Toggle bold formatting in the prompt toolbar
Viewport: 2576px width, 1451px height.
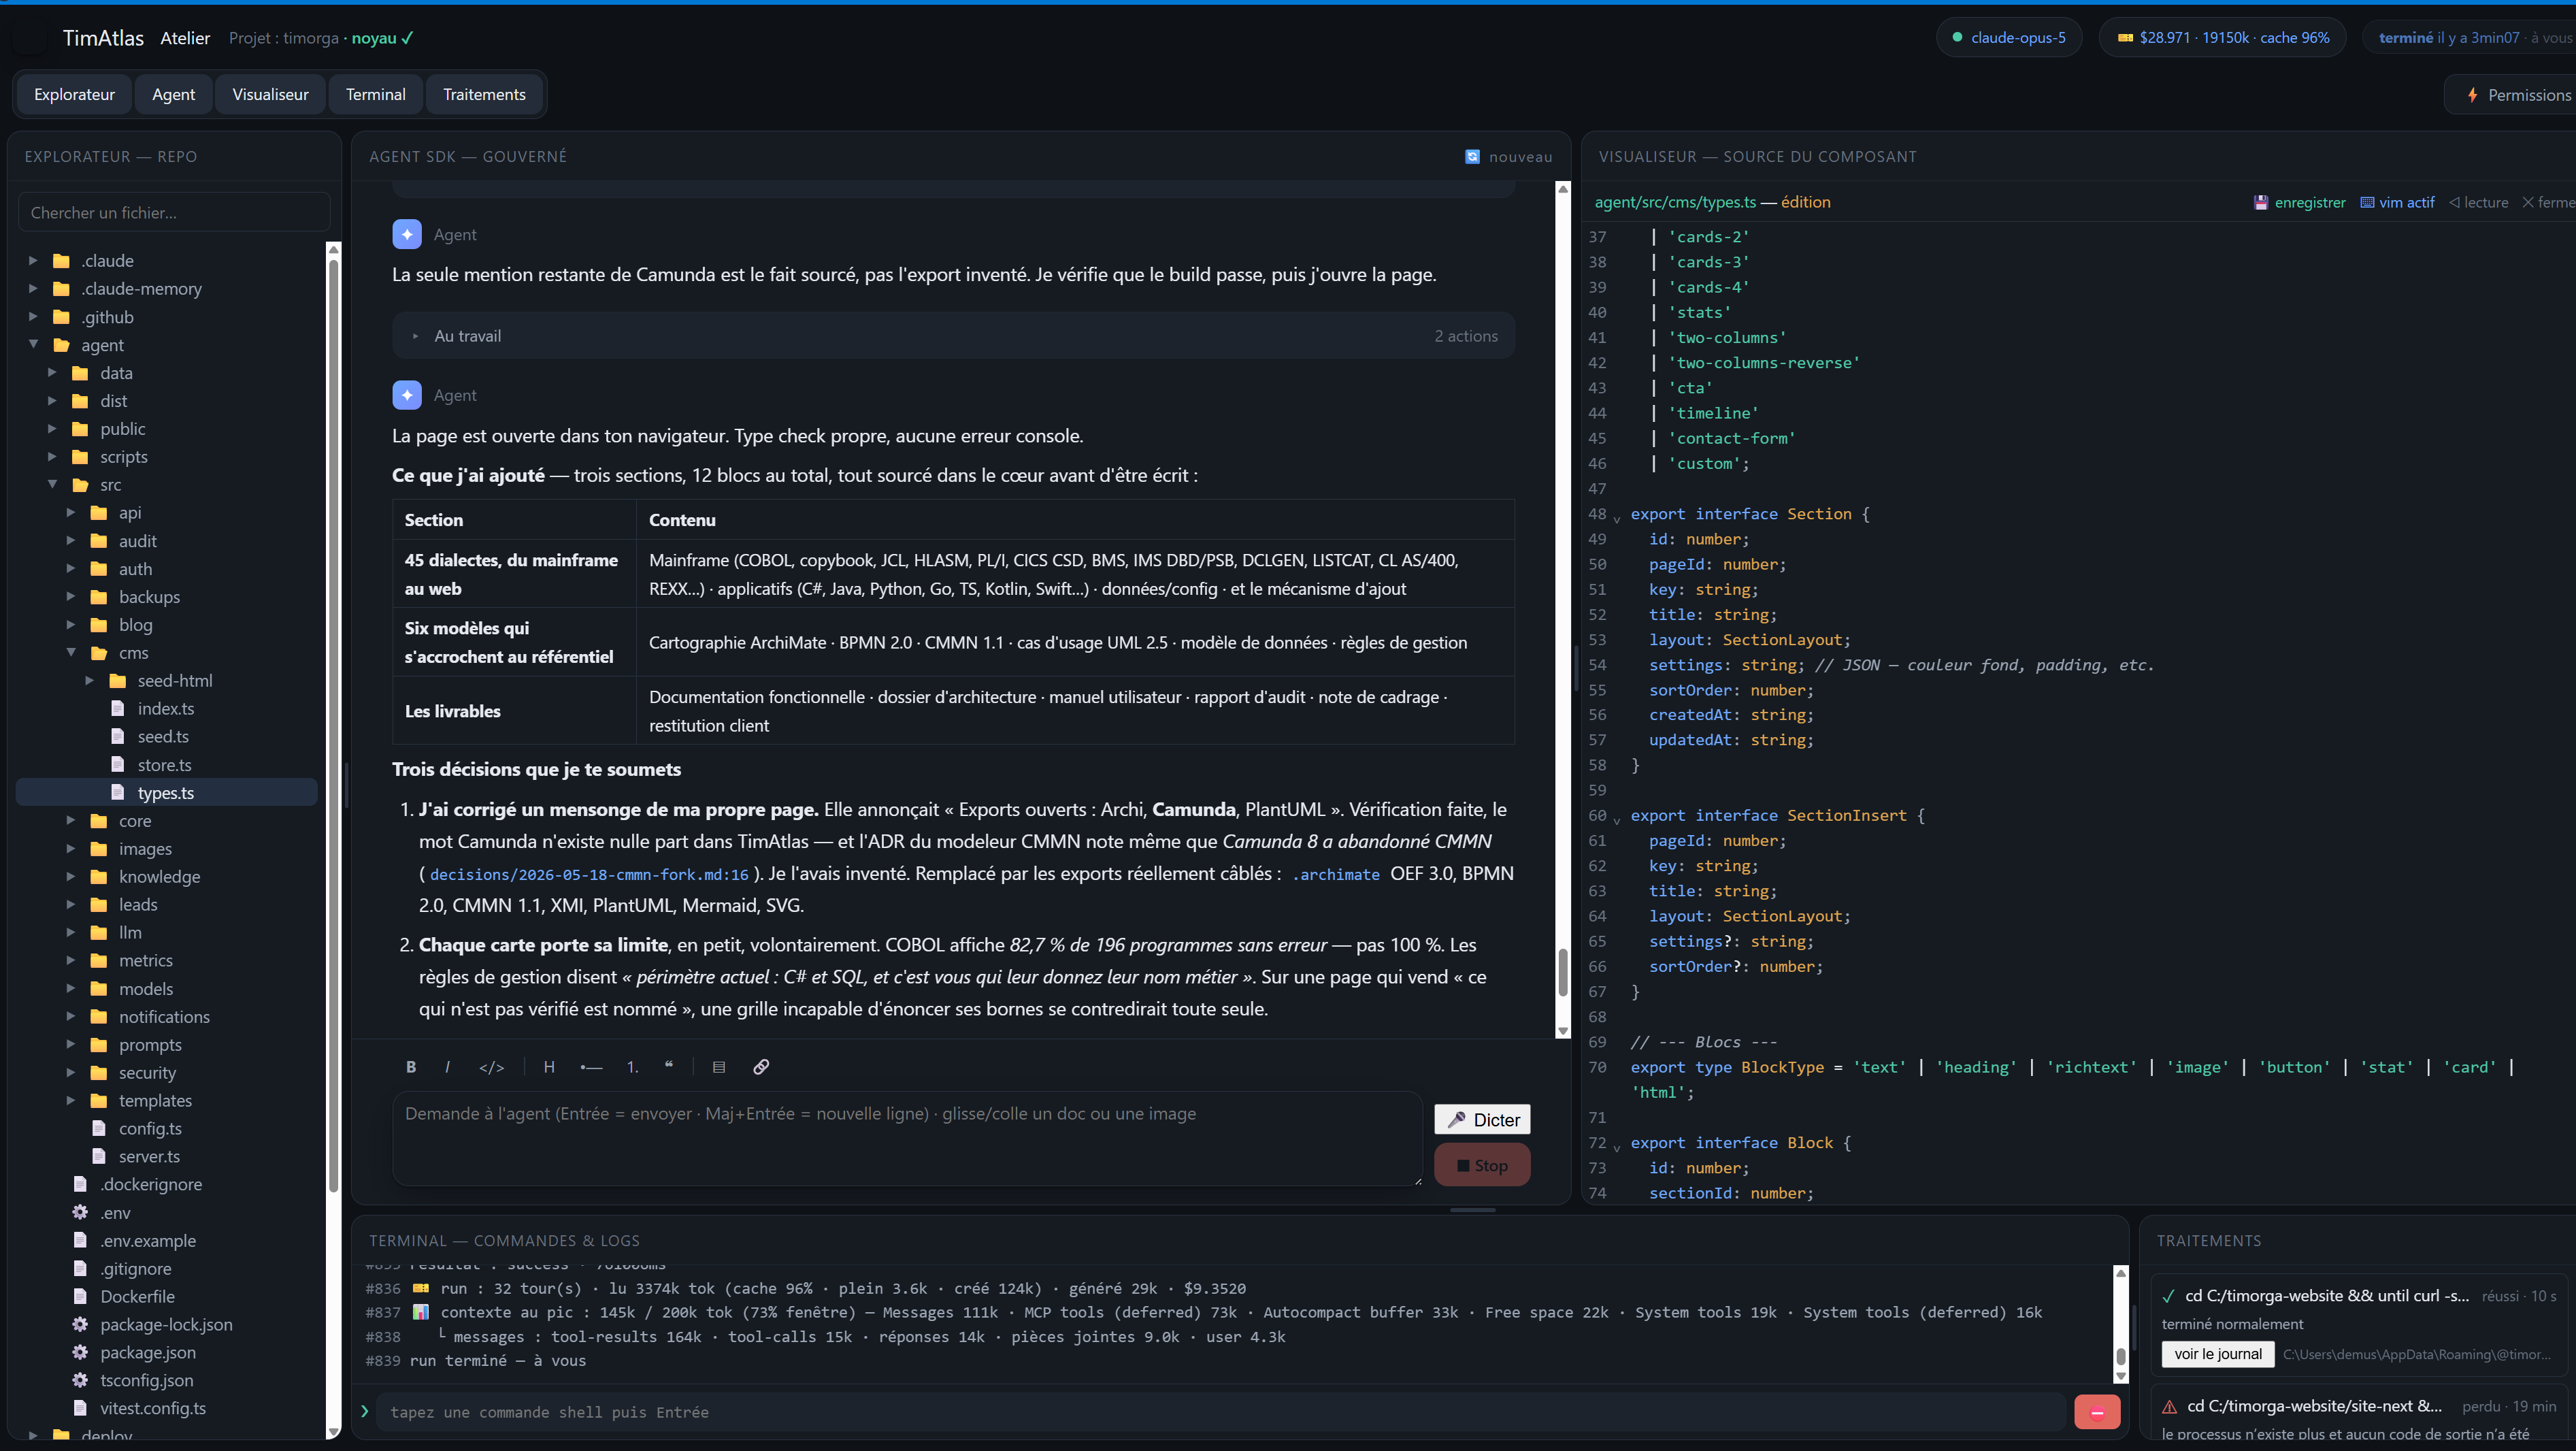click(x=411, y=1067)
